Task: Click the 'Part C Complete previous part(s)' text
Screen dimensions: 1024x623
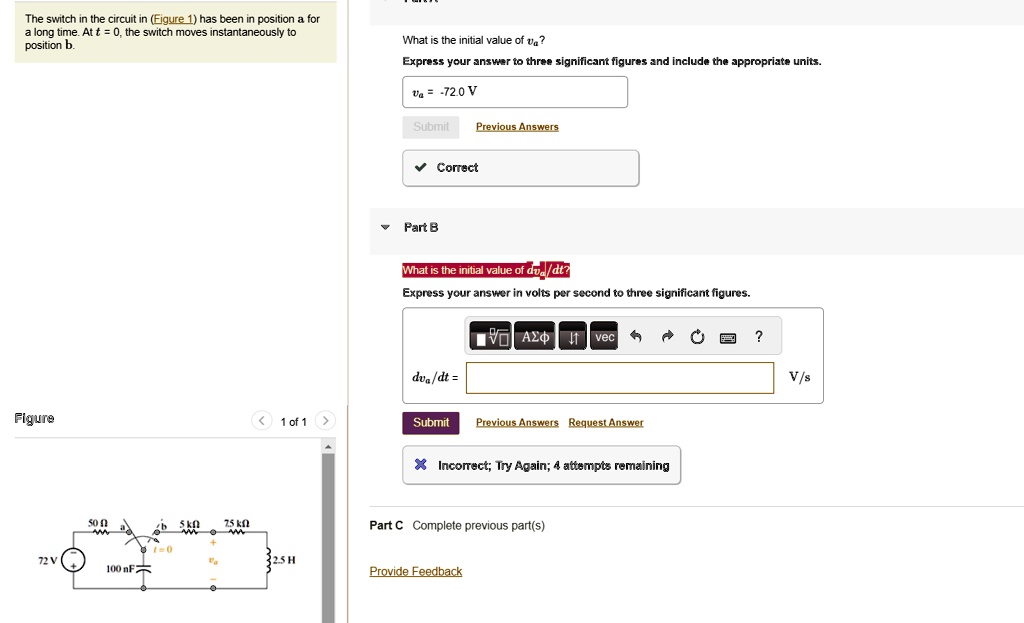Action: [x=457, y=526]
